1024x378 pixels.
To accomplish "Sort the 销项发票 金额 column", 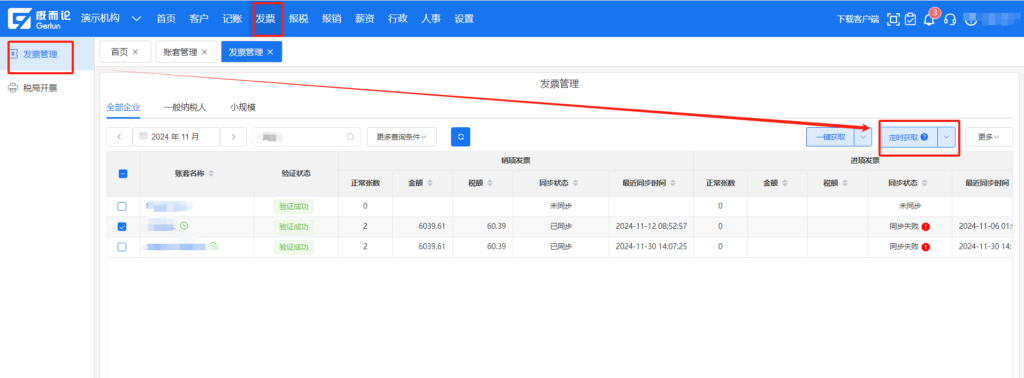I will click(430, 183).
